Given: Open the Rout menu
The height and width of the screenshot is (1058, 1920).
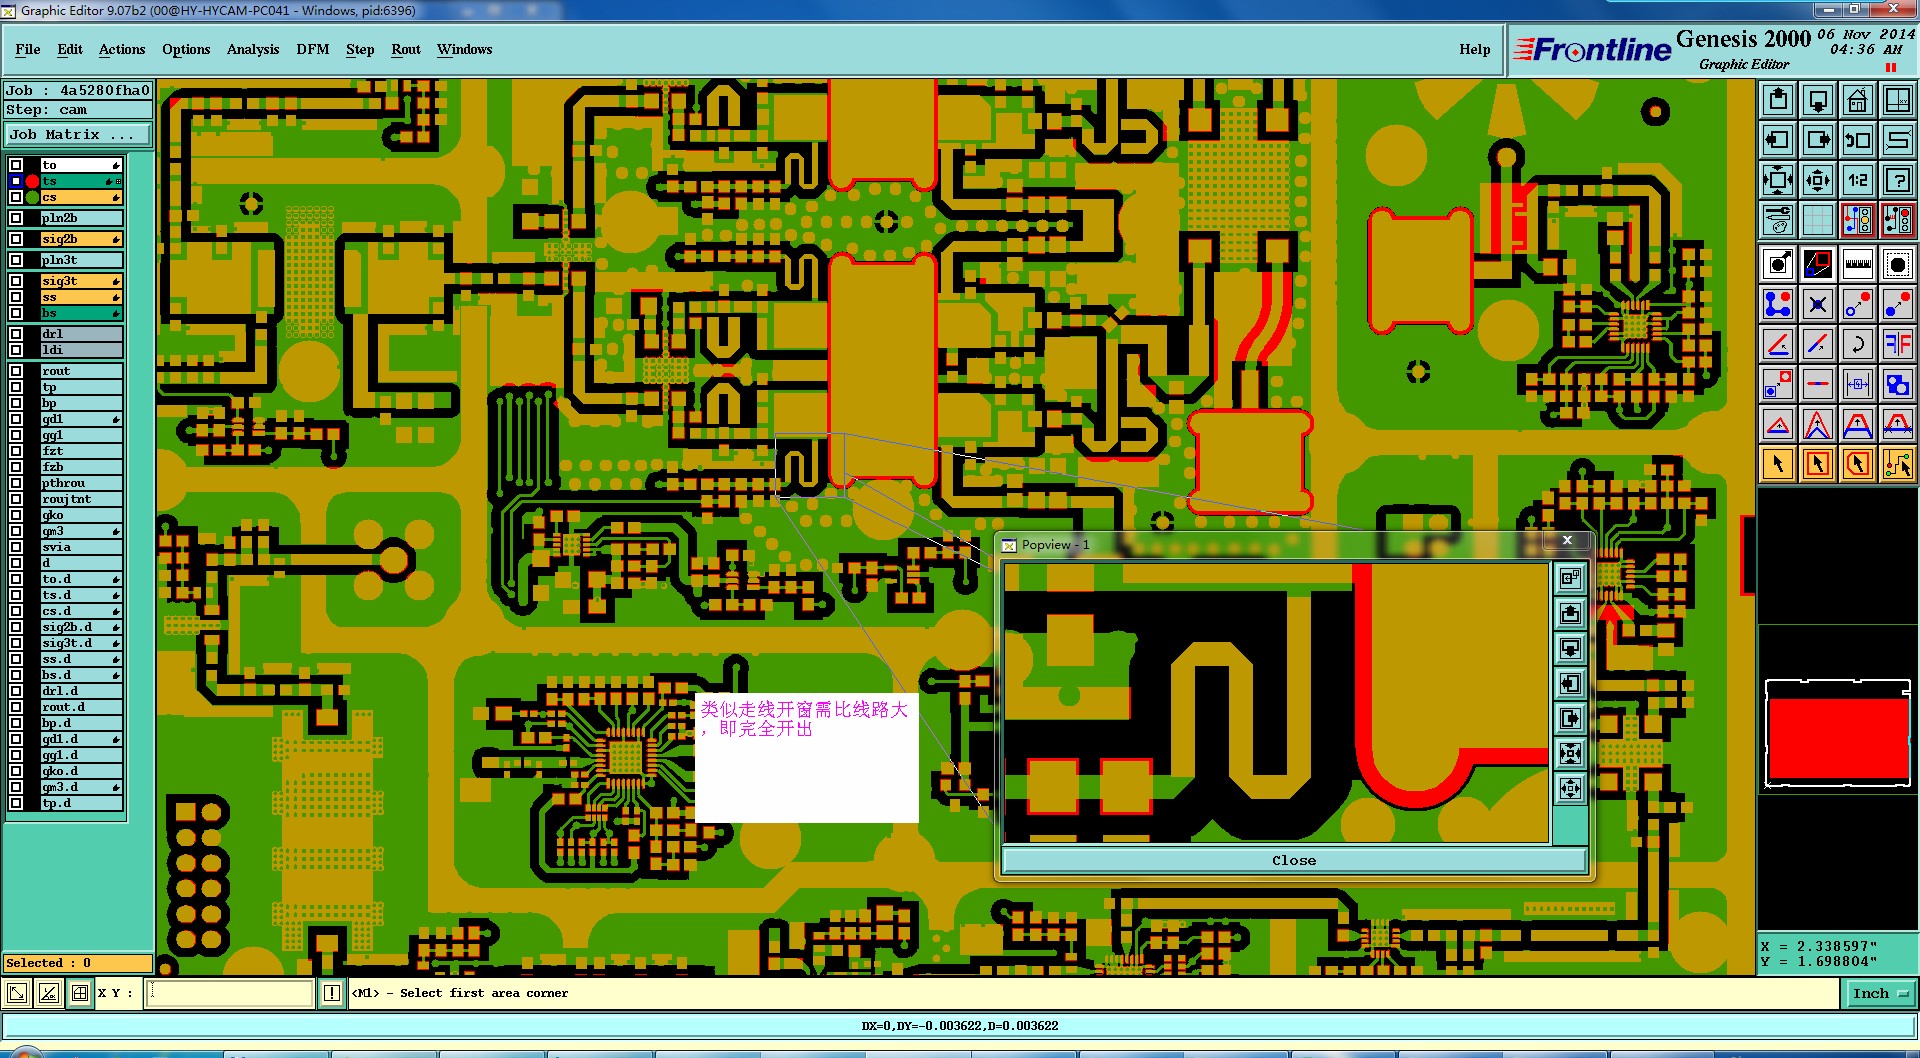Looking at the screenshot, I should pos(406,49).
